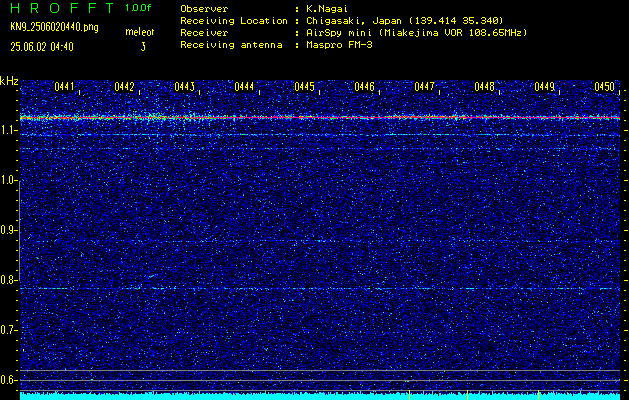Click the 0.9 frequency axis label
The width and height of the screenshot is (629, 400).
[8, 230]
